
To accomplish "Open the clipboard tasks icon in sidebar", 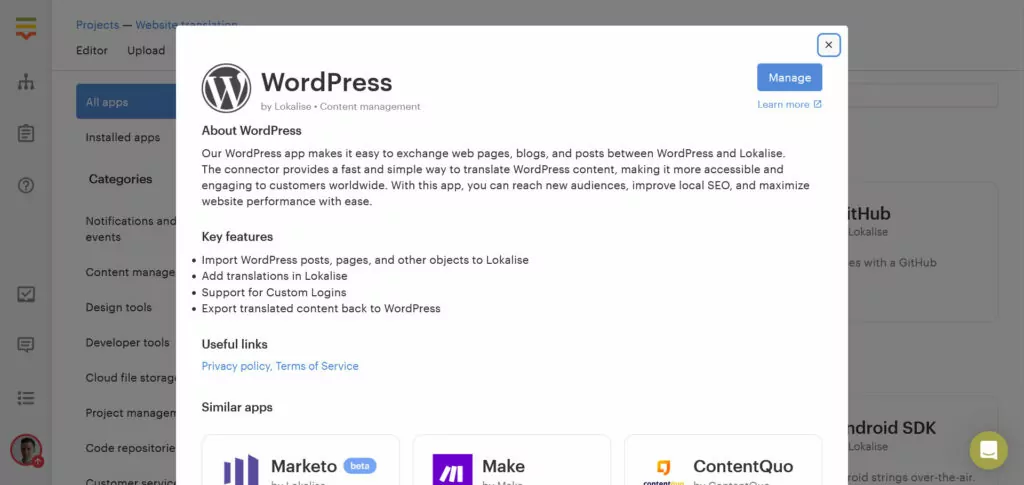I will coord(25,133).
